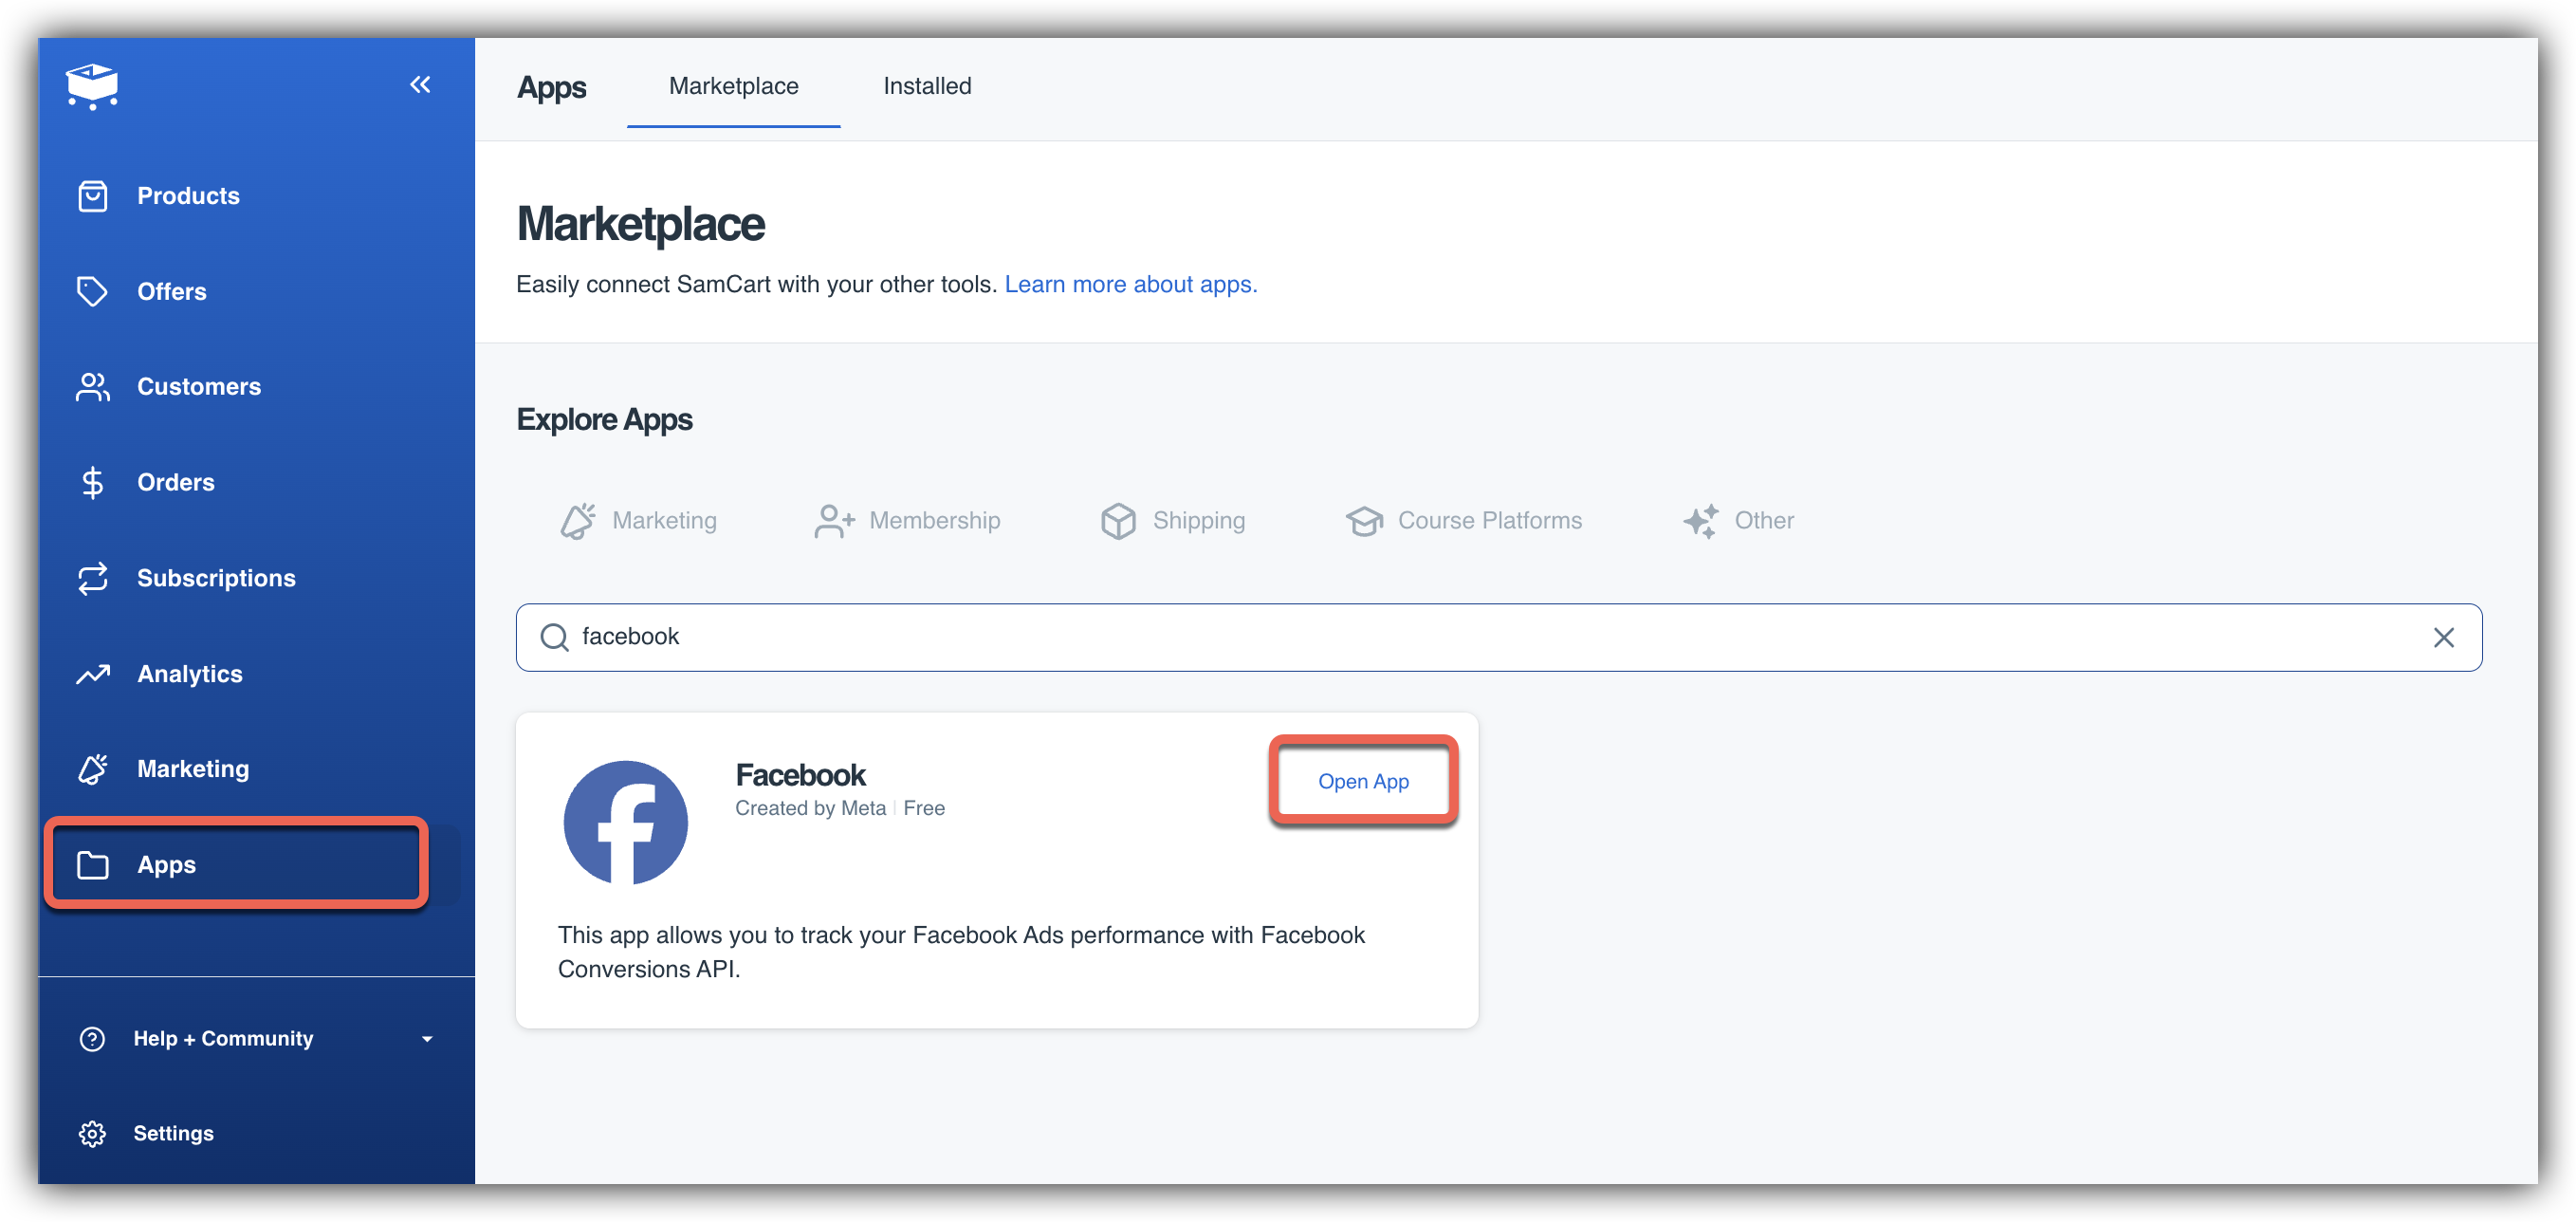Viewport: 2576px width, 1222px height.
Task: Open Products shopping bag icon
Action: coord(93,196)
